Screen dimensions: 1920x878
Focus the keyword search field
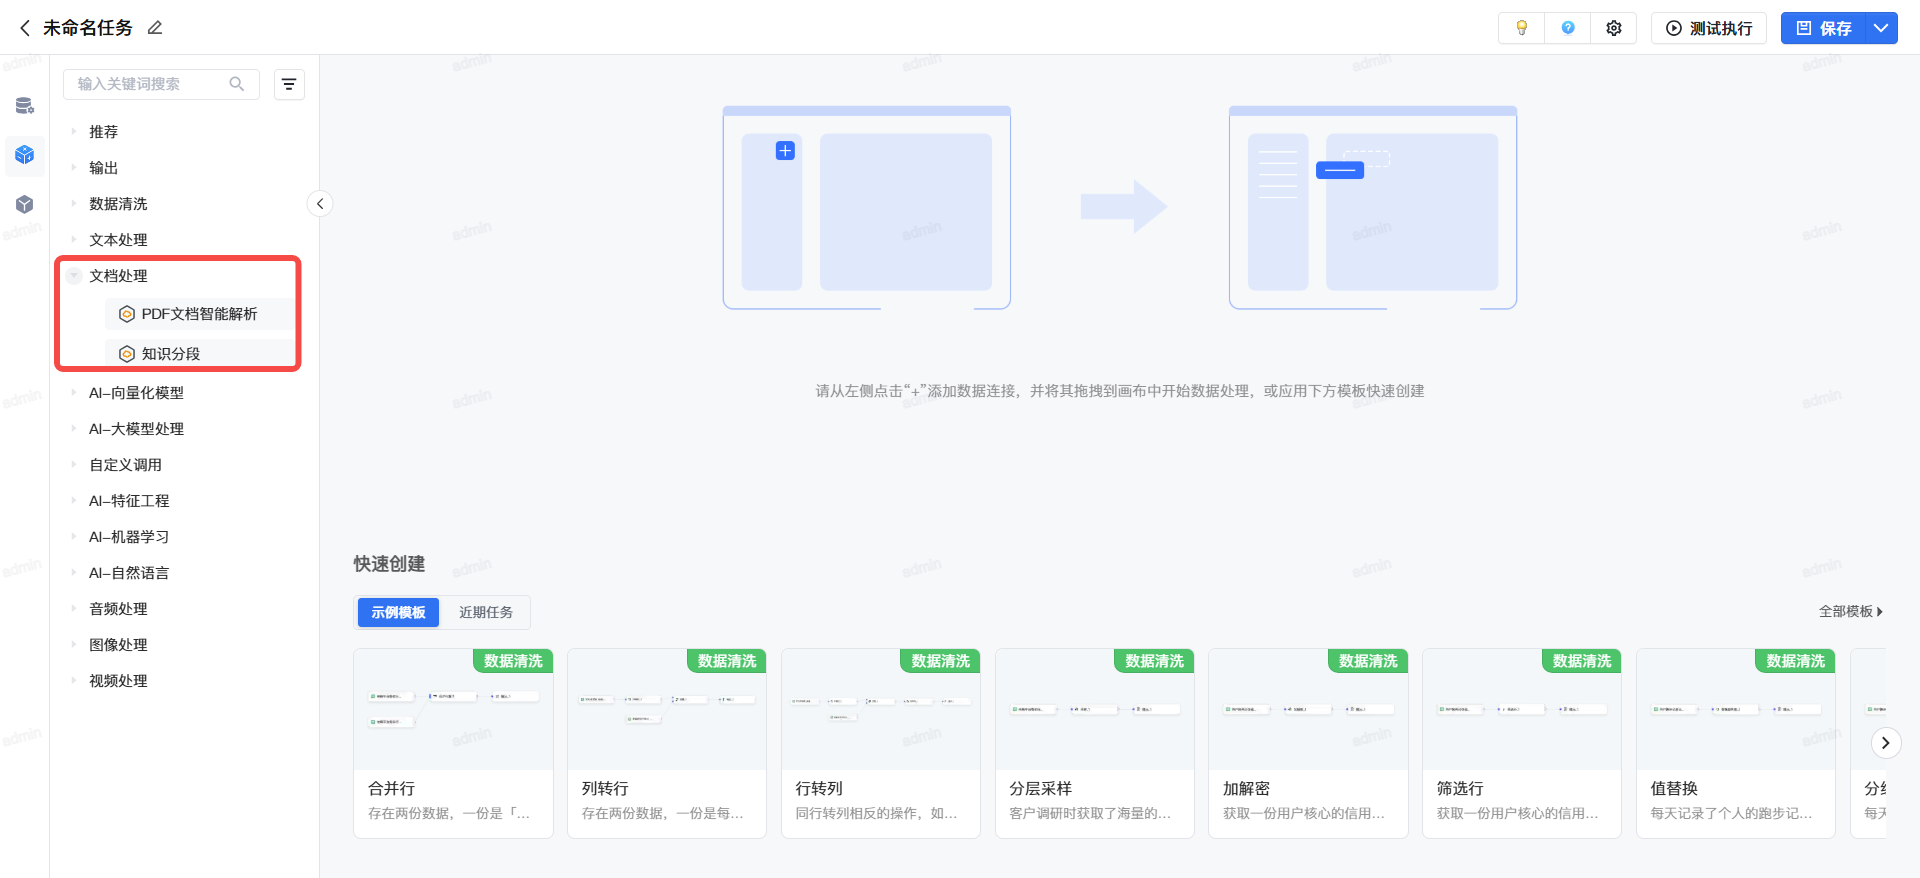[x=161, y=84]
